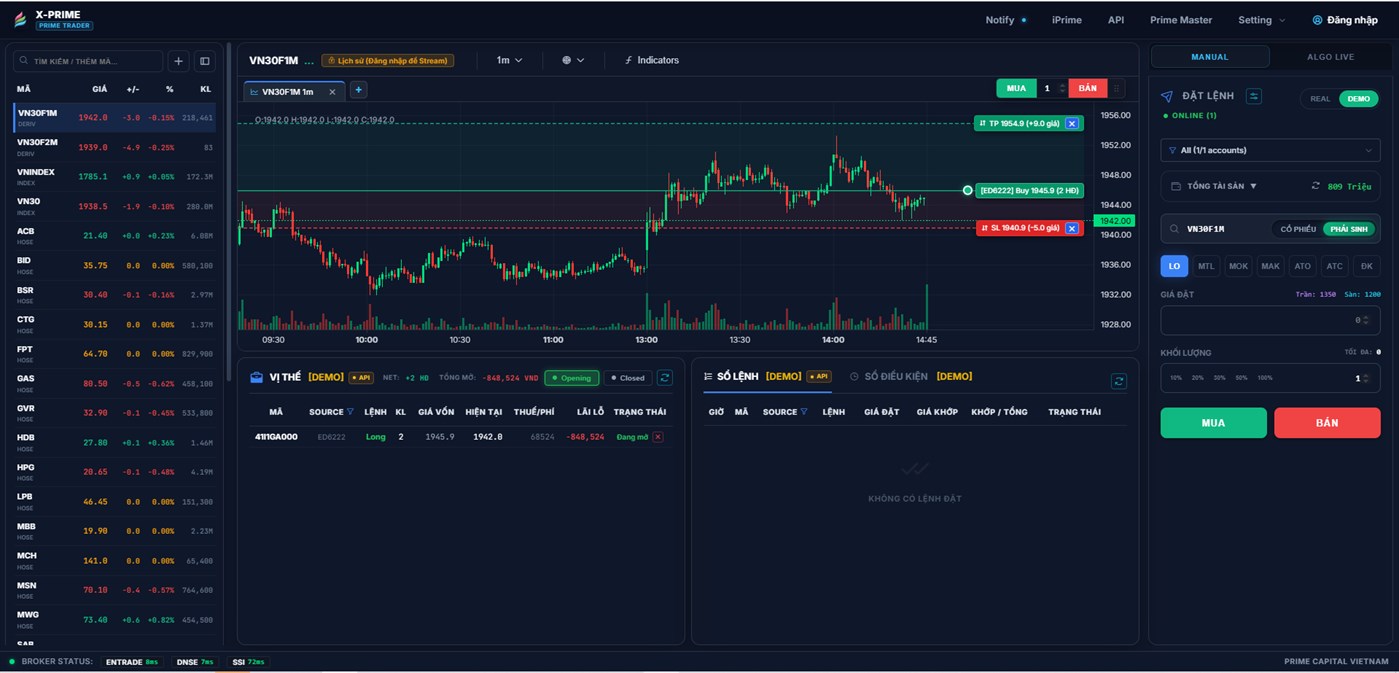
Task: Select MAK order type
Action: (1270, 266)
